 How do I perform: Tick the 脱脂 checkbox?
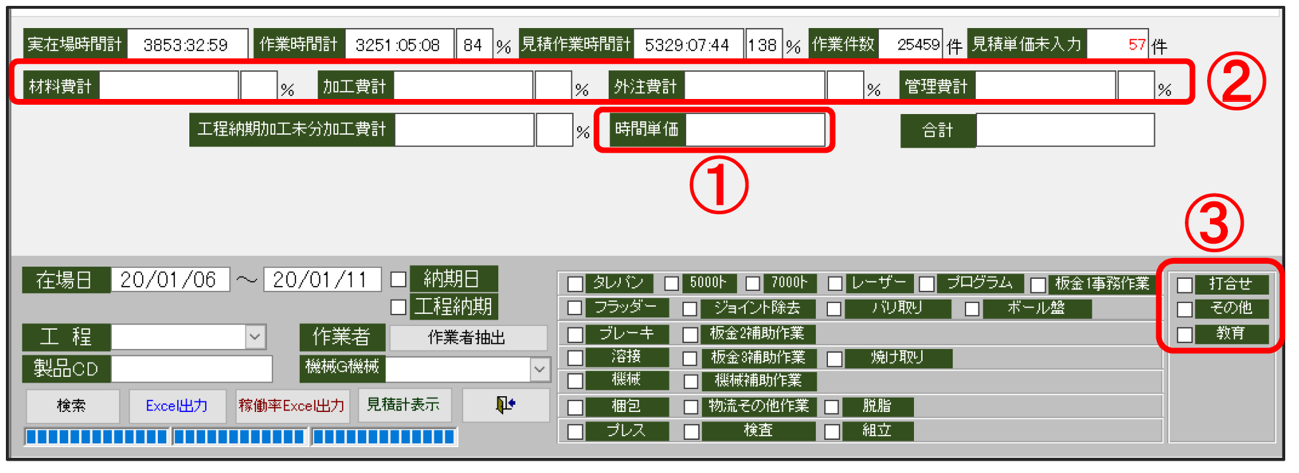831,407
